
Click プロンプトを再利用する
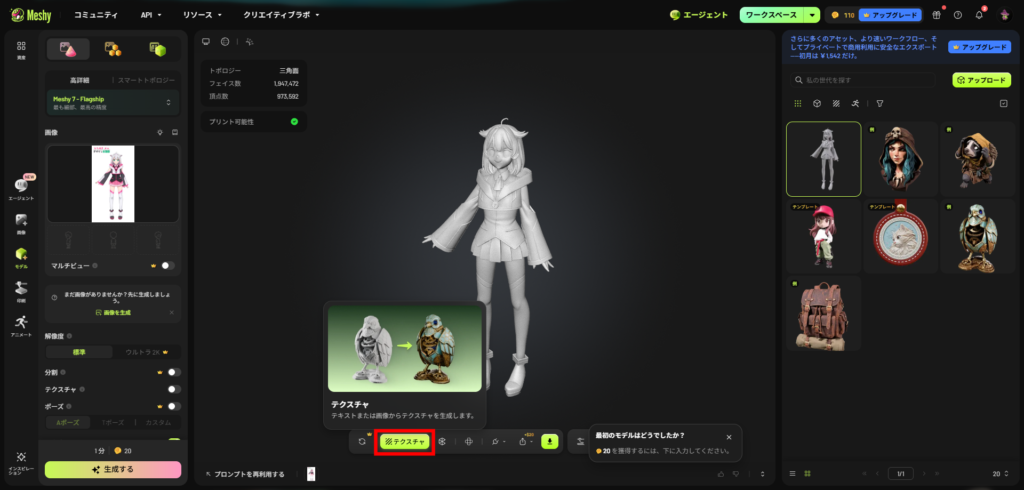point(246,474)
